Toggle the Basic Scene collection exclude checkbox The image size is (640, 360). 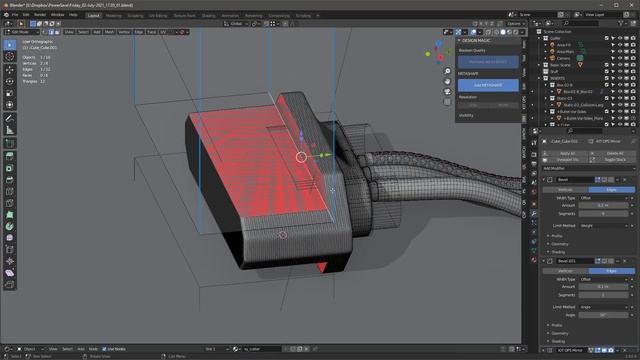[607, 65]
